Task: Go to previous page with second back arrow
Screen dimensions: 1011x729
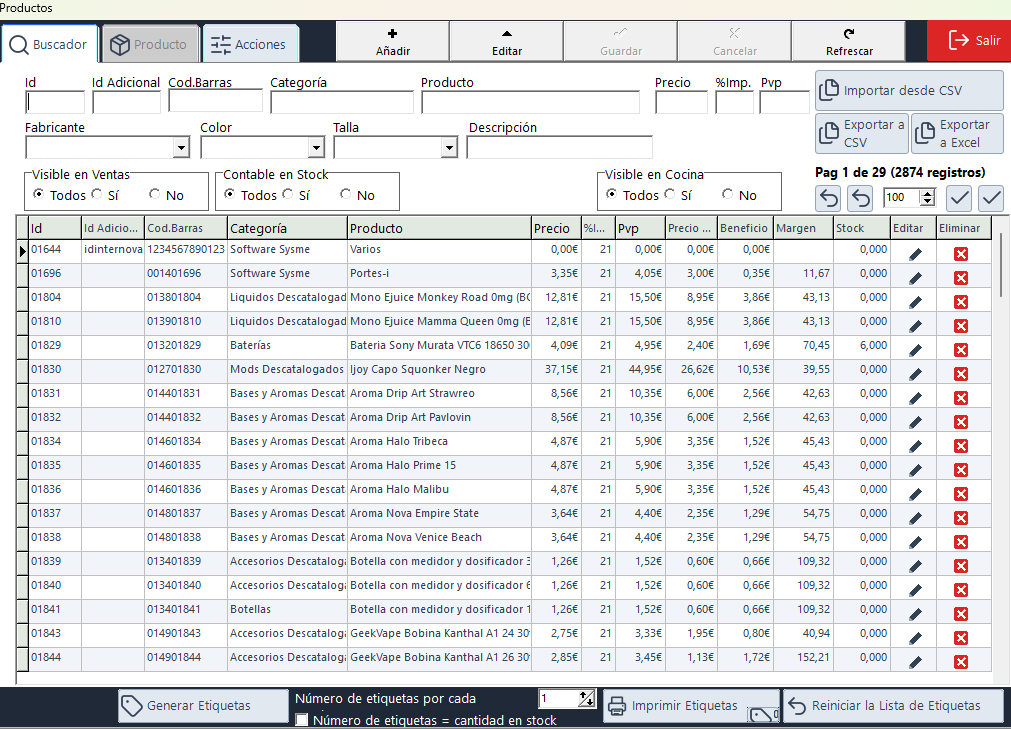Action: [861, 198]
